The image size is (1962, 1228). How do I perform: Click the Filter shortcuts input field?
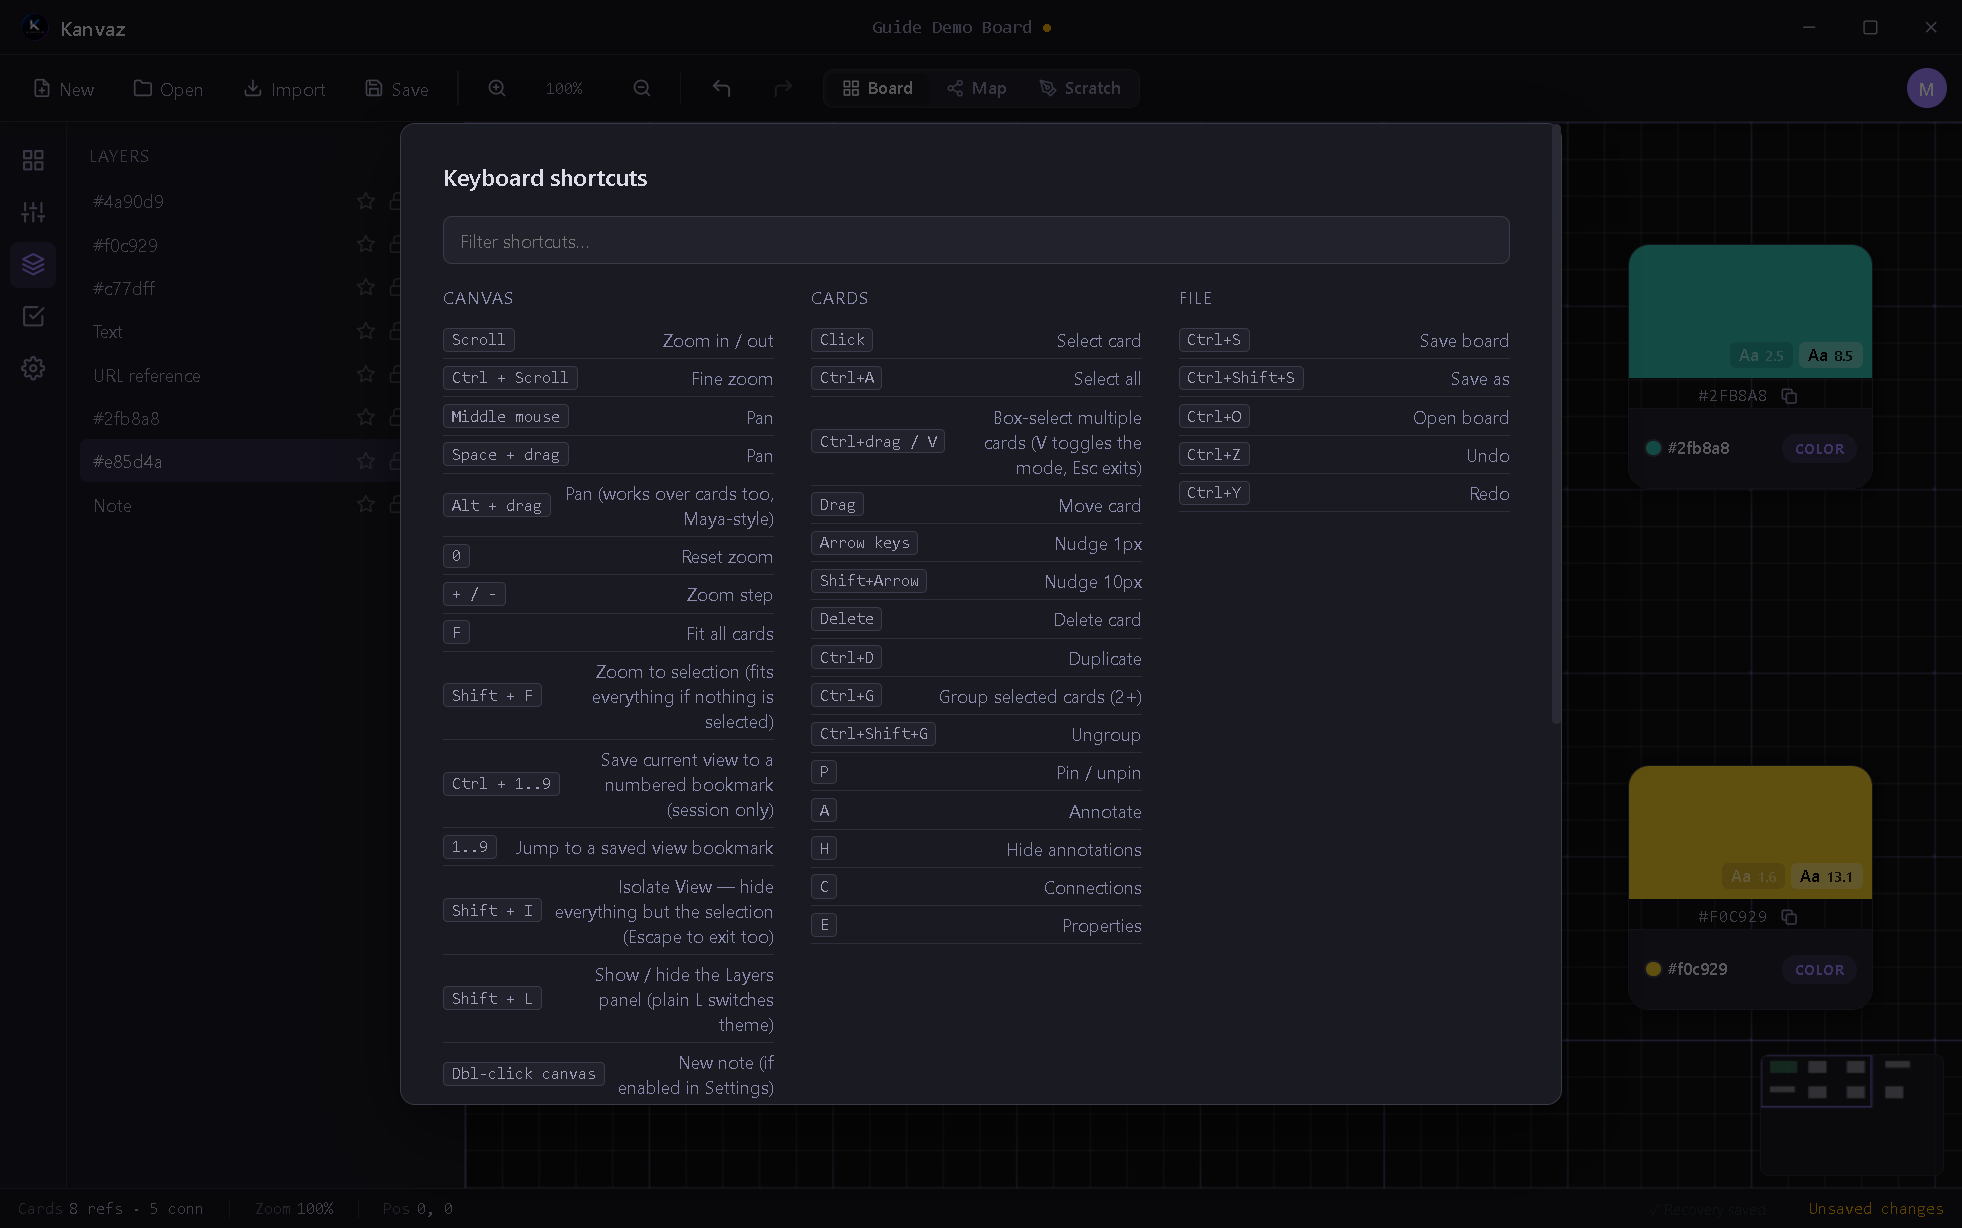click(x=976, y=241)
